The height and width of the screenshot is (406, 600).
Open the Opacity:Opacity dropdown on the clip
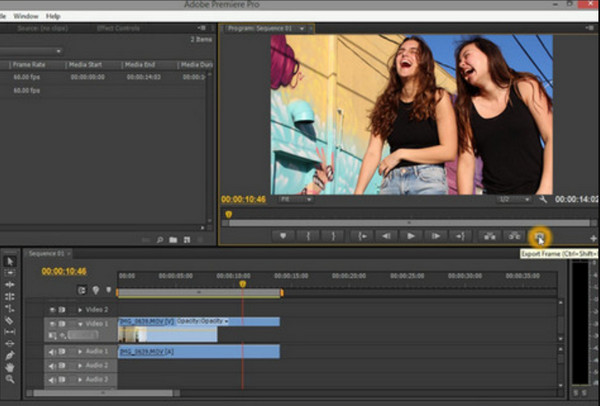pos(203,321)
